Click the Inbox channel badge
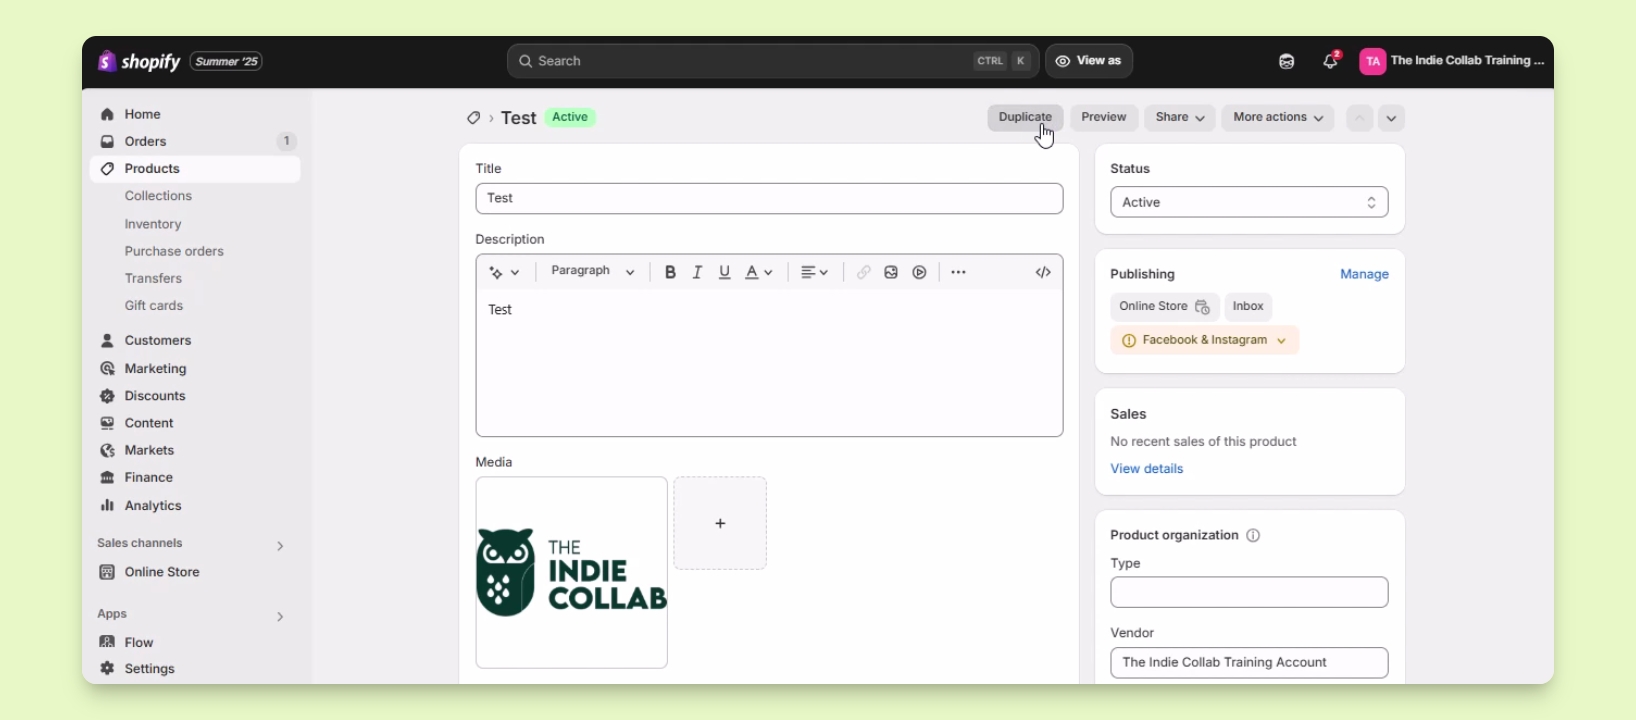Viewport: 1636px width, 720px height. click(x=1248, y=307)
